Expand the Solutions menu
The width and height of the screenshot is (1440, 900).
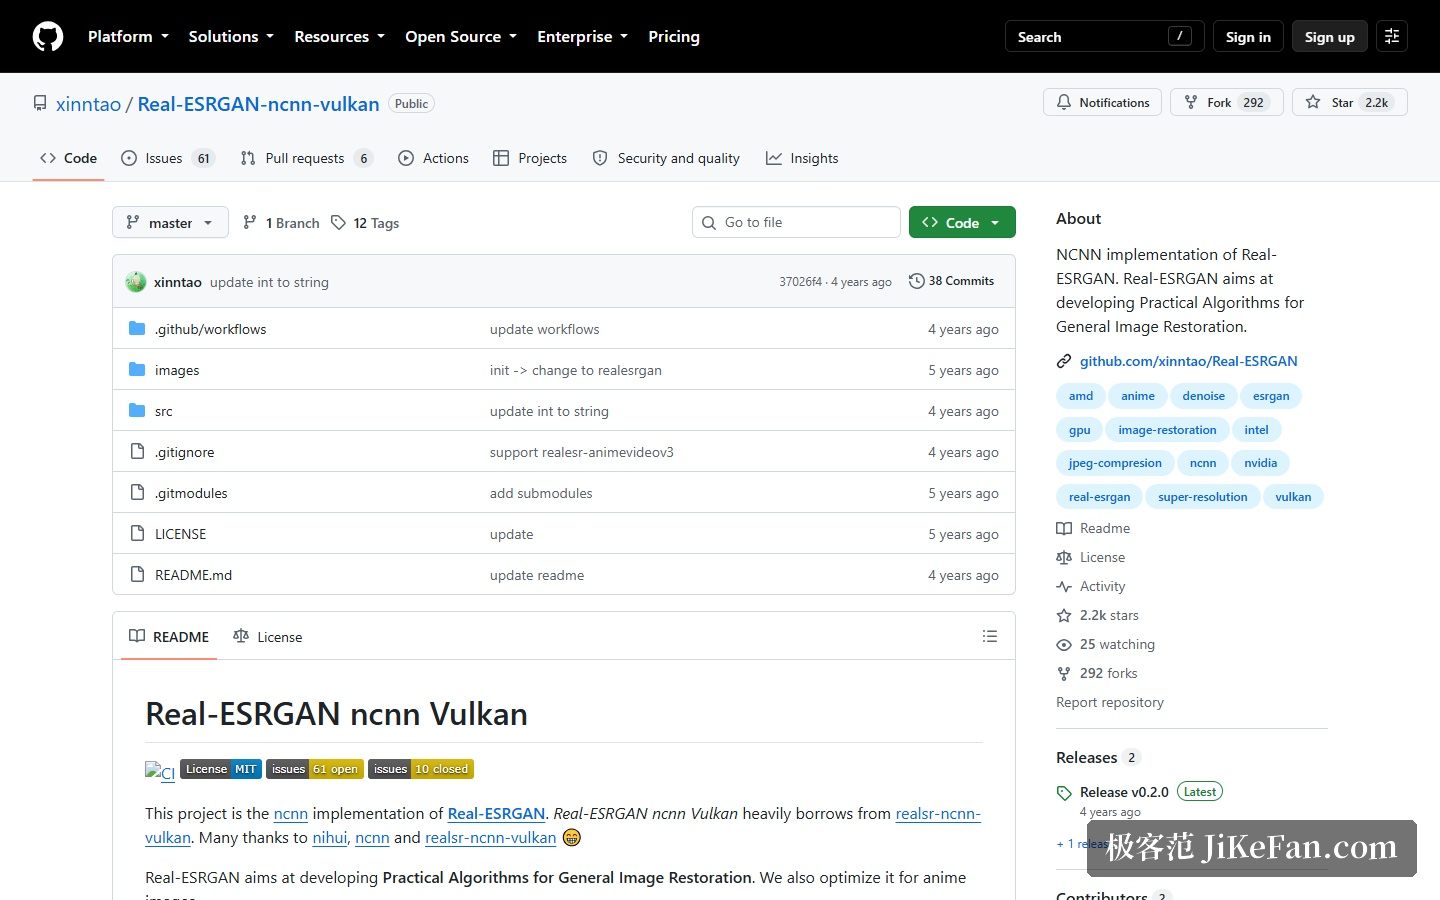point(231,37)
